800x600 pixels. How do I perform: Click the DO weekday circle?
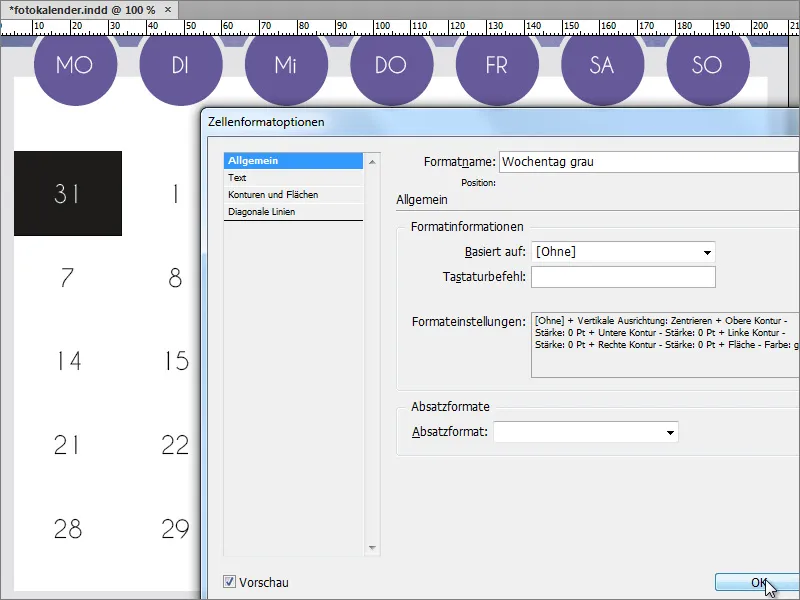(391, 65)
